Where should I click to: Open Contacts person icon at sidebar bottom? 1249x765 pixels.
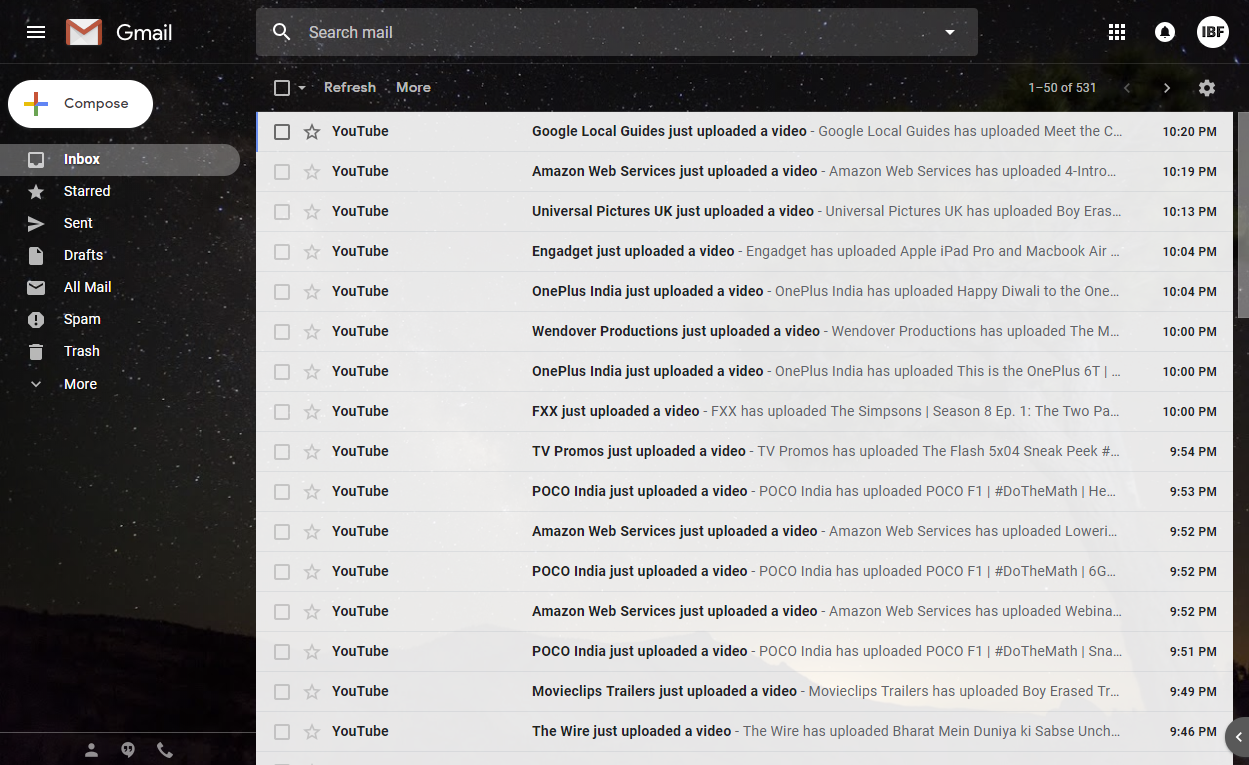[92, 750]
